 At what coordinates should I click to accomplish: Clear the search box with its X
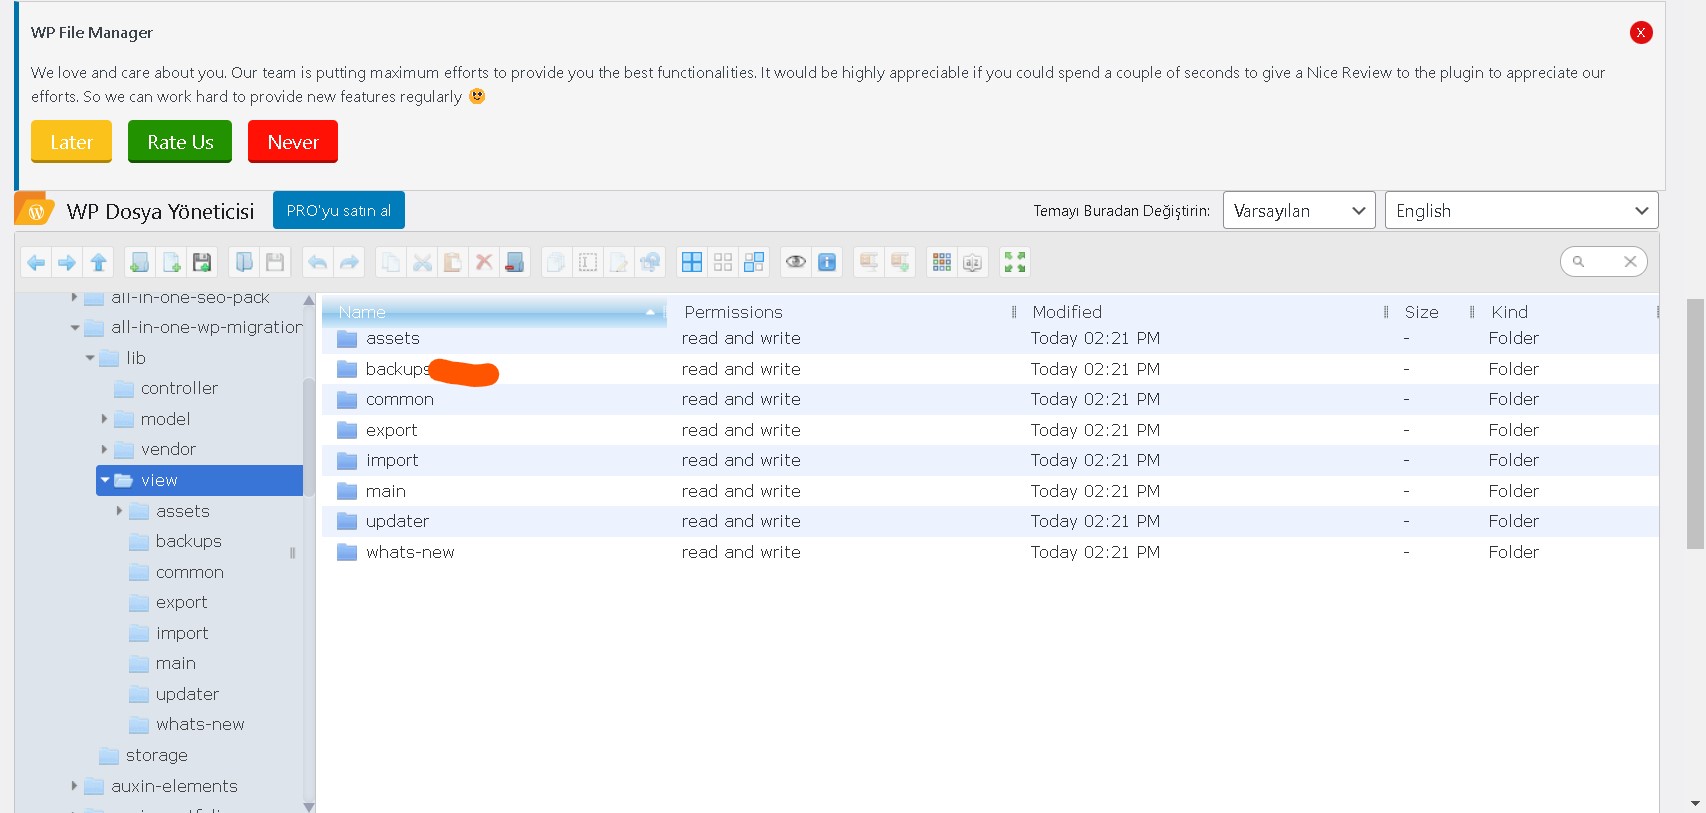[x=1630, y=262]
